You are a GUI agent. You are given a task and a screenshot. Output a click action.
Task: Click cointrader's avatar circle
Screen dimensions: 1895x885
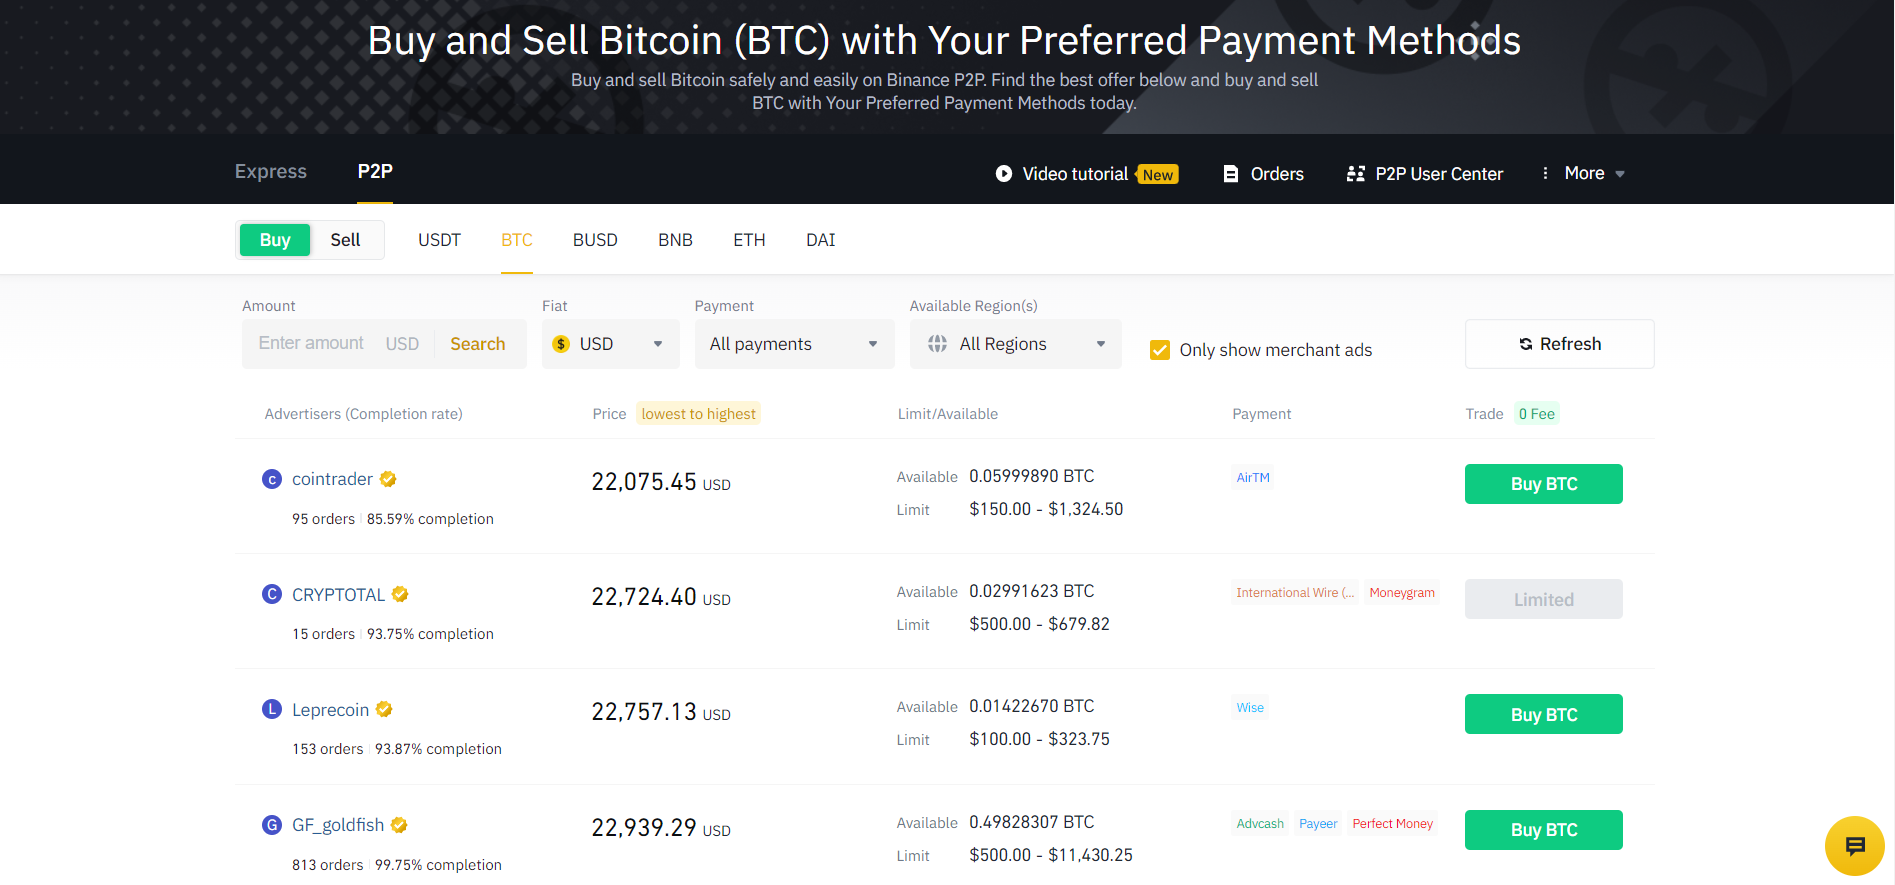tap(272, 479)
